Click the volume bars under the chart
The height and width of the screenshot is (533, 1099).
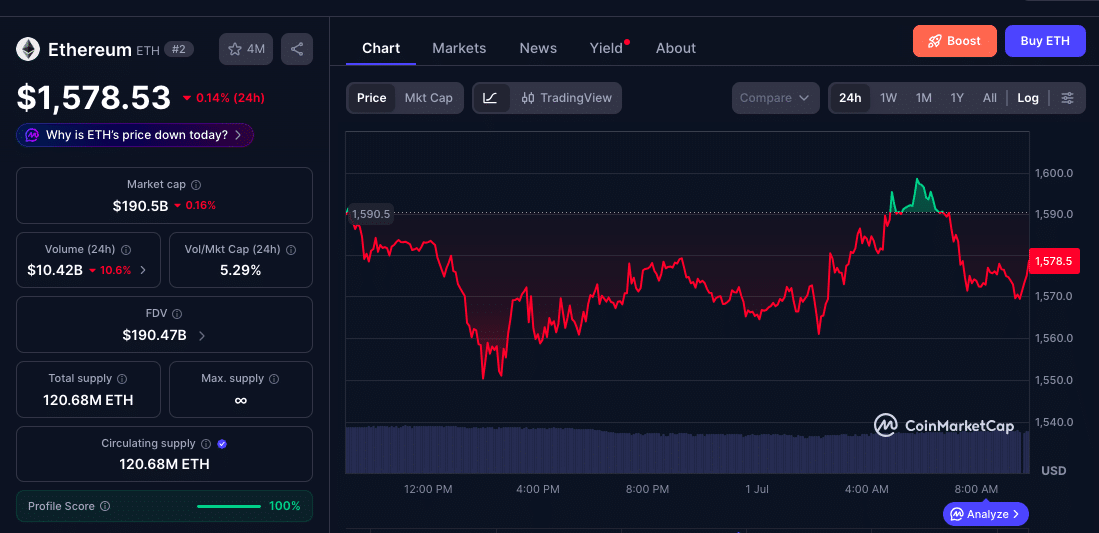(x=687, y=450)
